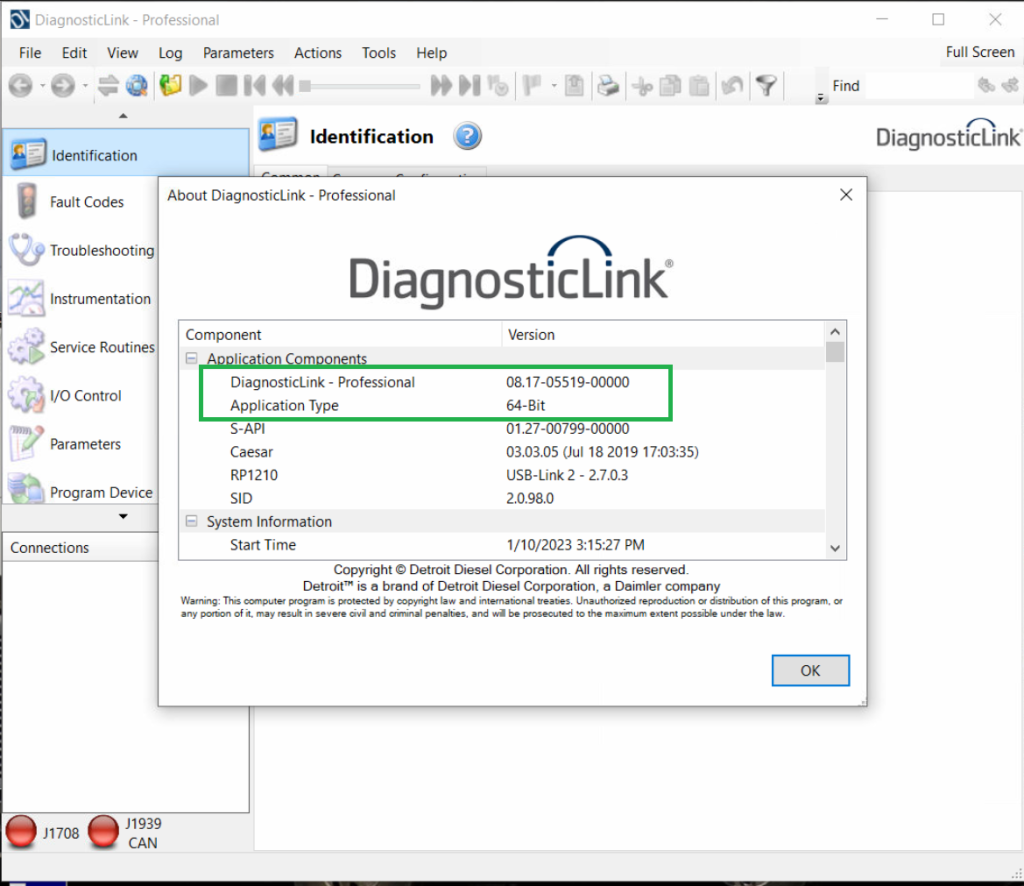Click the OK button in About dialog
The width and height of the screenshot is (1024, 886).
[x=810, y=671]
